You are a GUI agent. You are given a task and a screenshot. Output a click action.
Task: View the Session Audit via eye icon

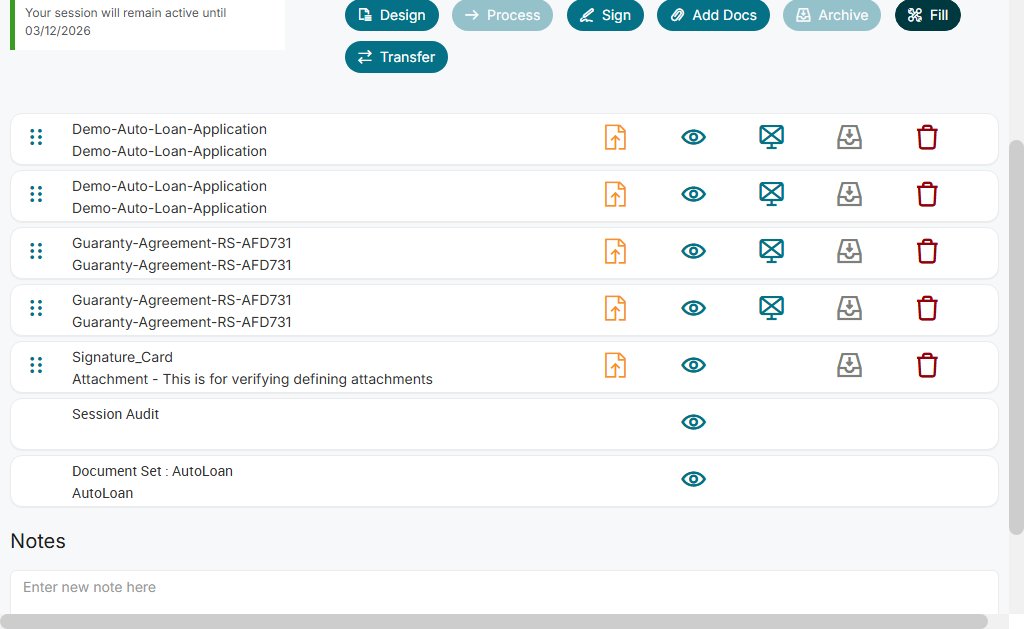tap(694, 422)
